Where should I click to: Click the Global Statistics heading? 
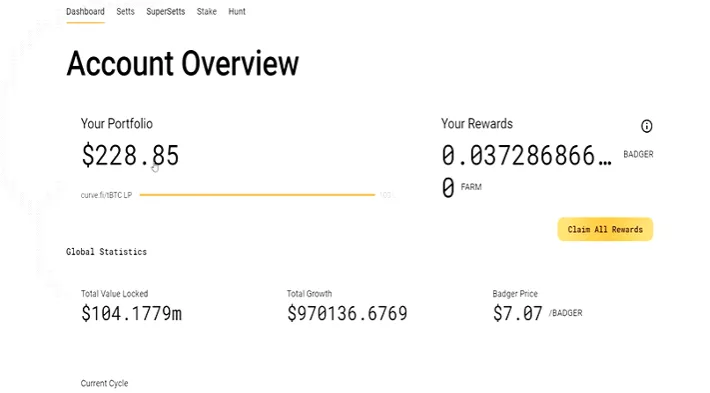click(x=106, y=252)
